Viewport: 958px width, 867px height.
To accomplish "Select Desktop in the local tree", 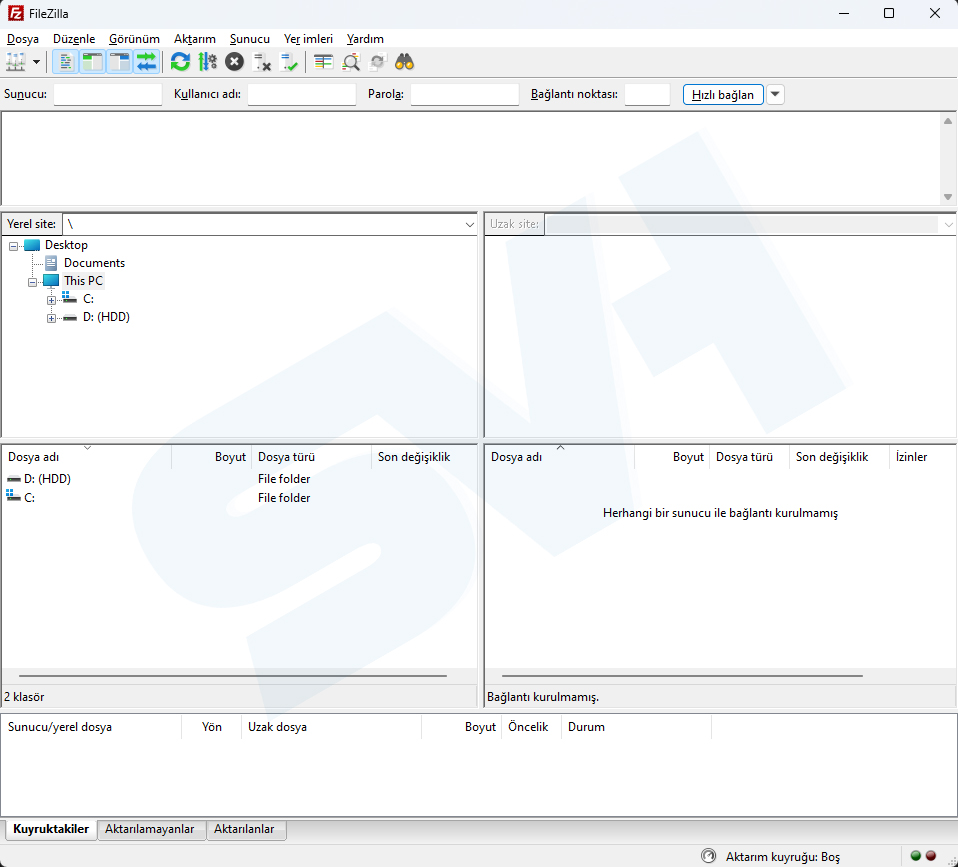I will [x=66, y=245].
